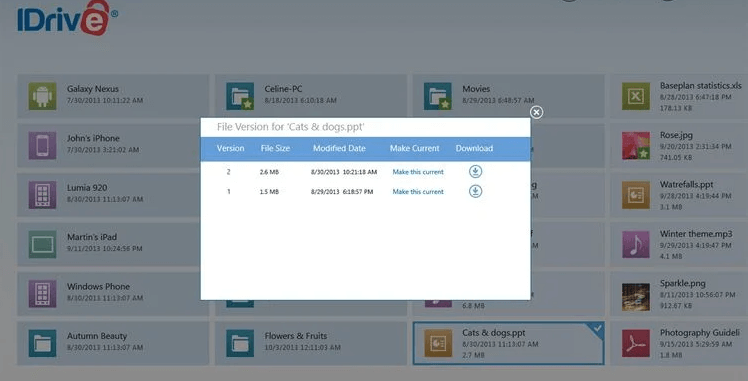
Task: Click the Photography Guideli file name
Action: (700, 332)
